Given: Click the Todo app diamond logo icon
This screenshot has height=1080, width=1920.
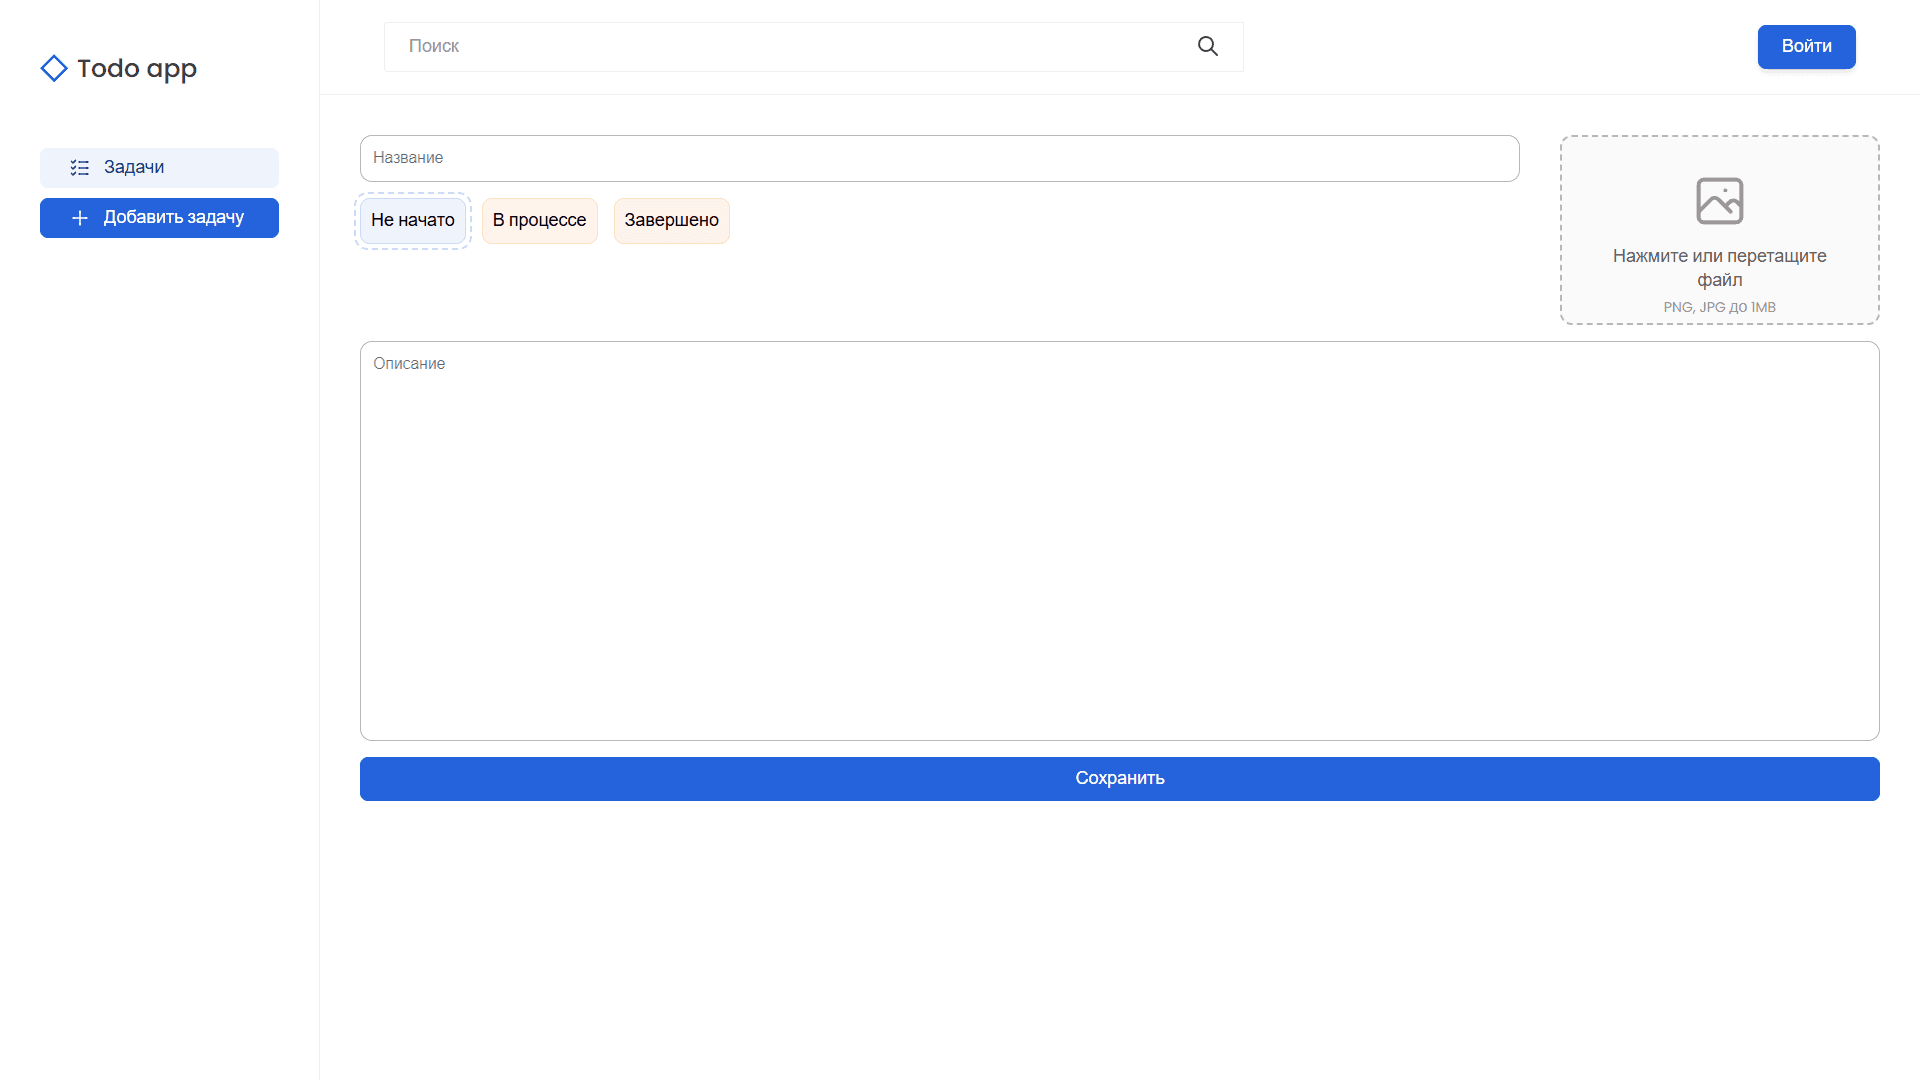Looking at the screenshot, I should (54, 68).
